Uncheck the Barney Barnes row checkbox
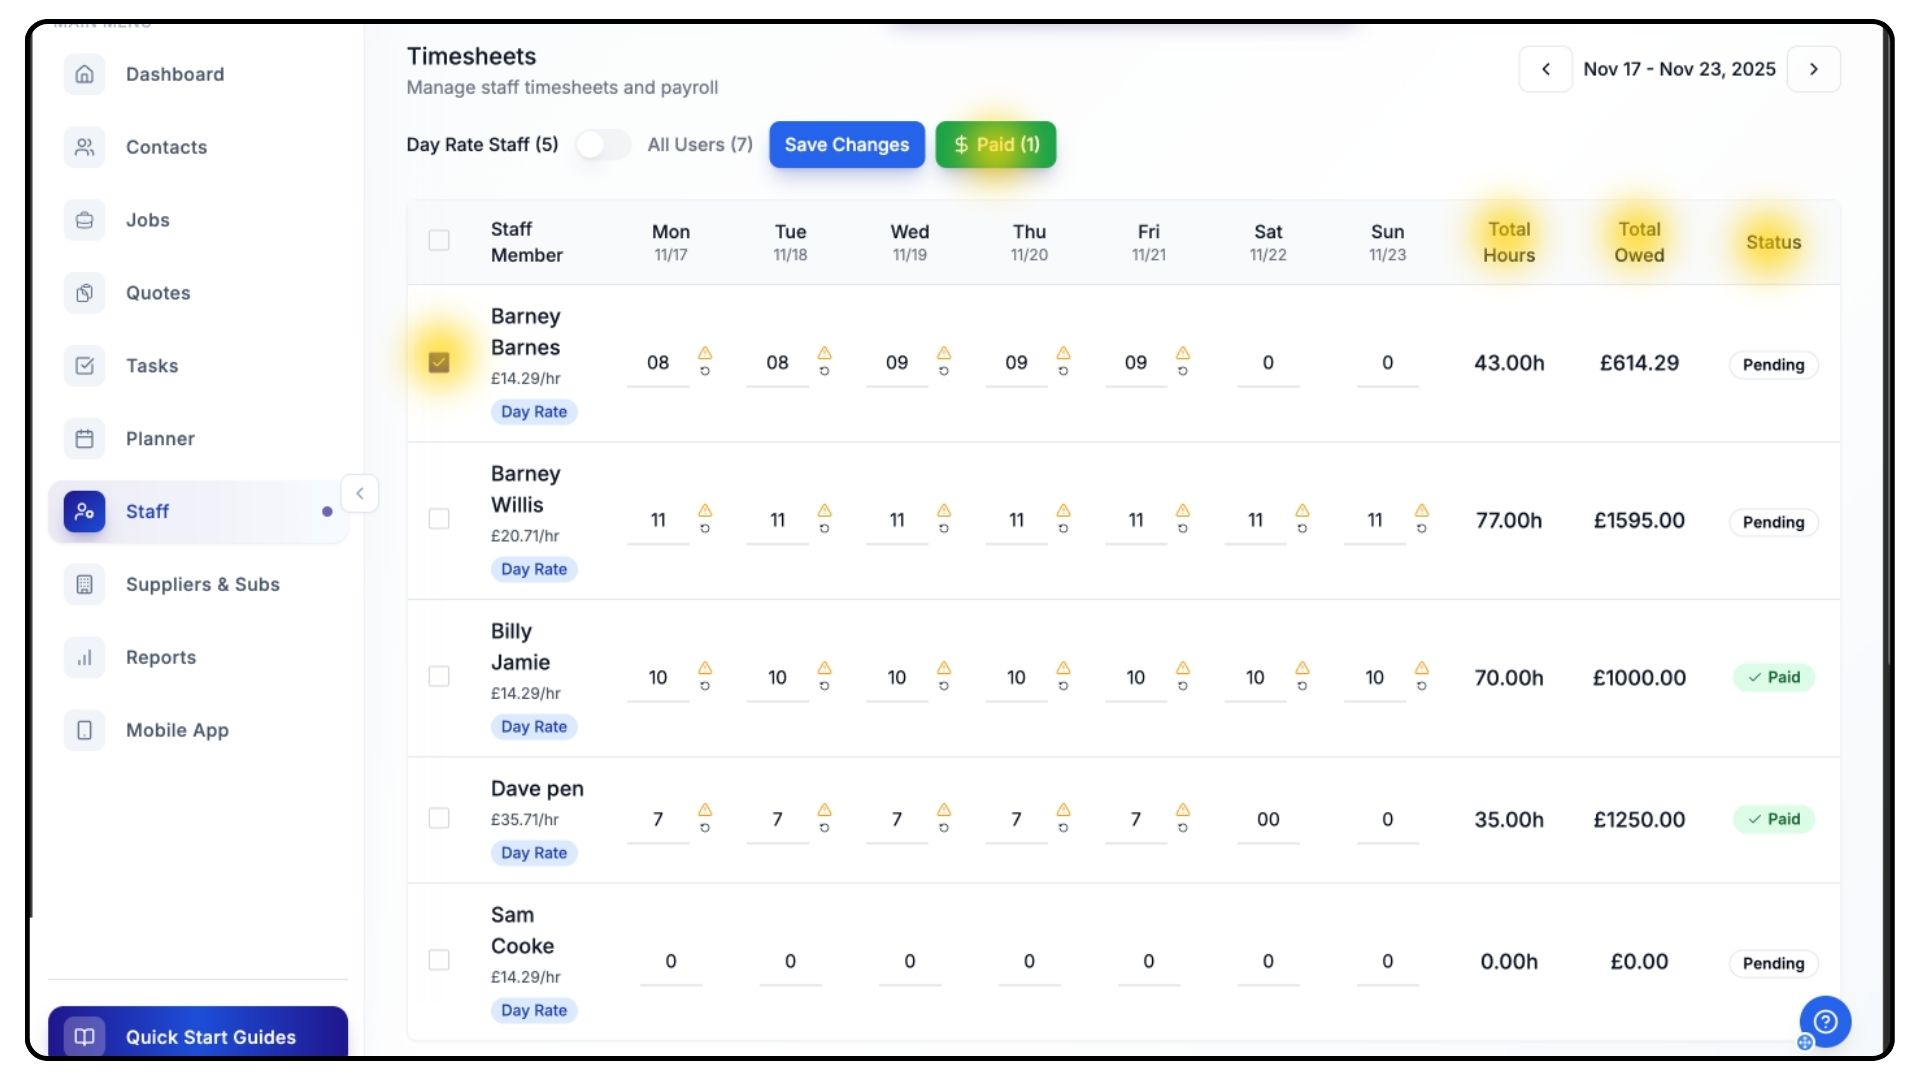This screenshot has height=1080, width=1920. click(x=439, y=362)
